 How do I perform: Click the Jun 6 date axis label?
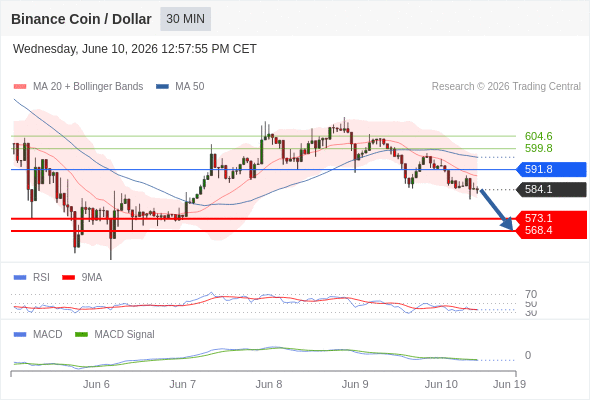96,384
